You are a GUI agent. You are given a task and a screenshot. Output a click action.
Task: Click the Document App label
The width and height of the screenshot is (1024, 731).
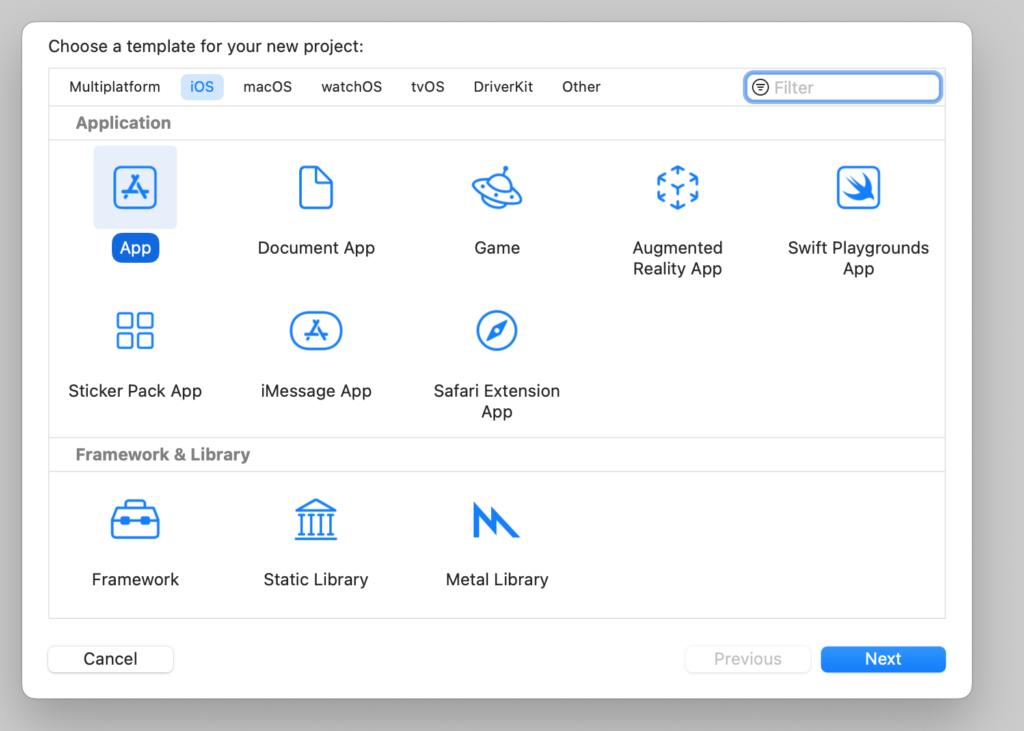click(316, 248)
